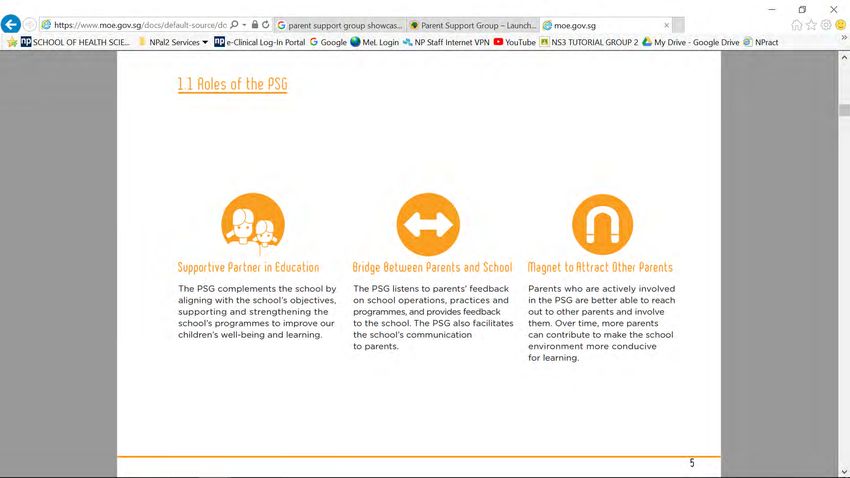Refresh the page with reload icon
Viewport: 850px width, 478px height.
(266, 24)
